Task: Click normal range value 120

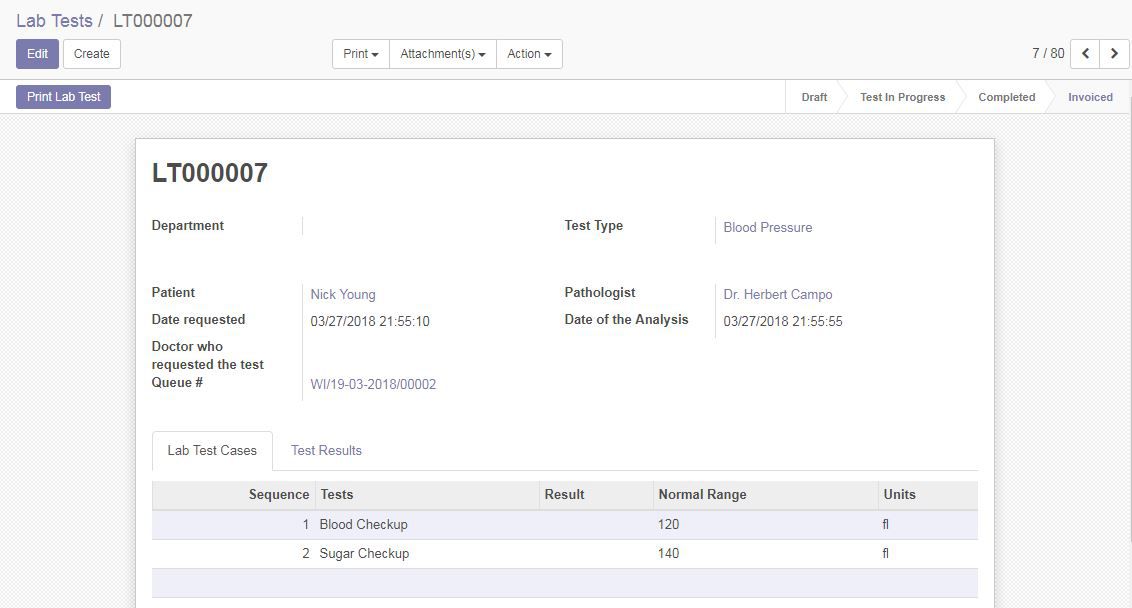Action: [x=669, y=525]
